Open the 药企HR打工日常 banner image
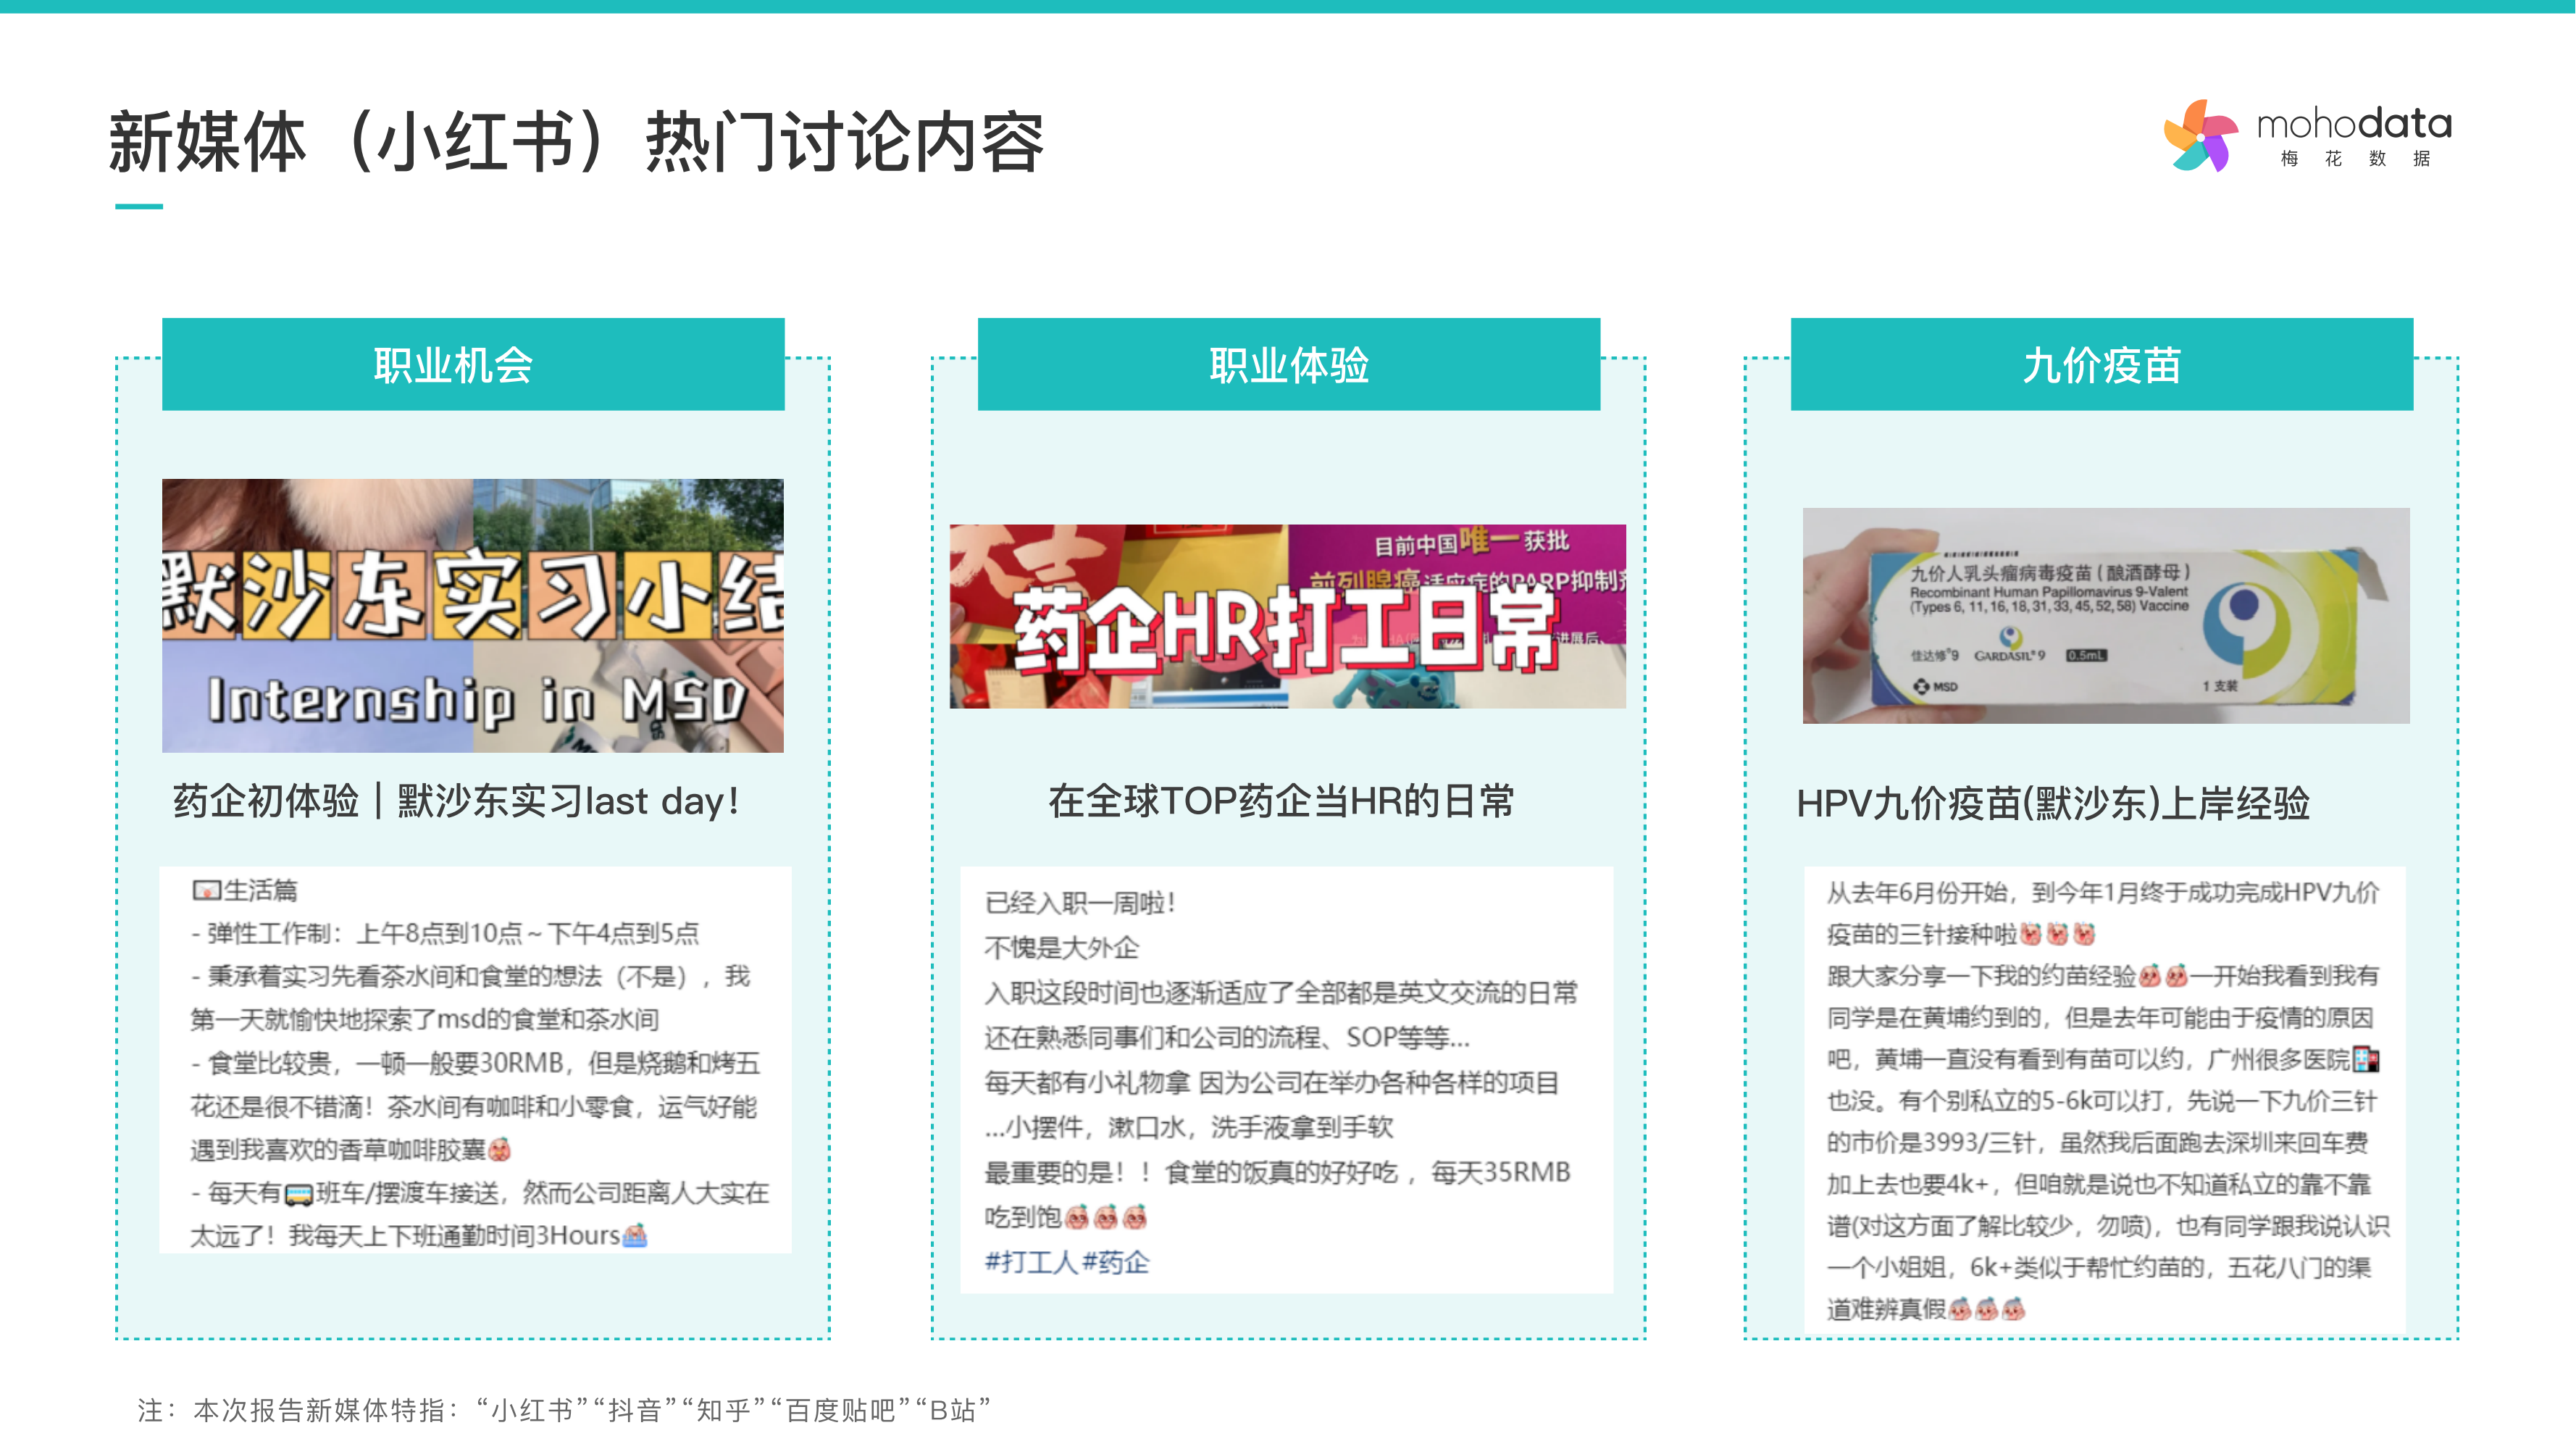The width and height of the screenshot is (2576, 1449). tap(1287, 616)
